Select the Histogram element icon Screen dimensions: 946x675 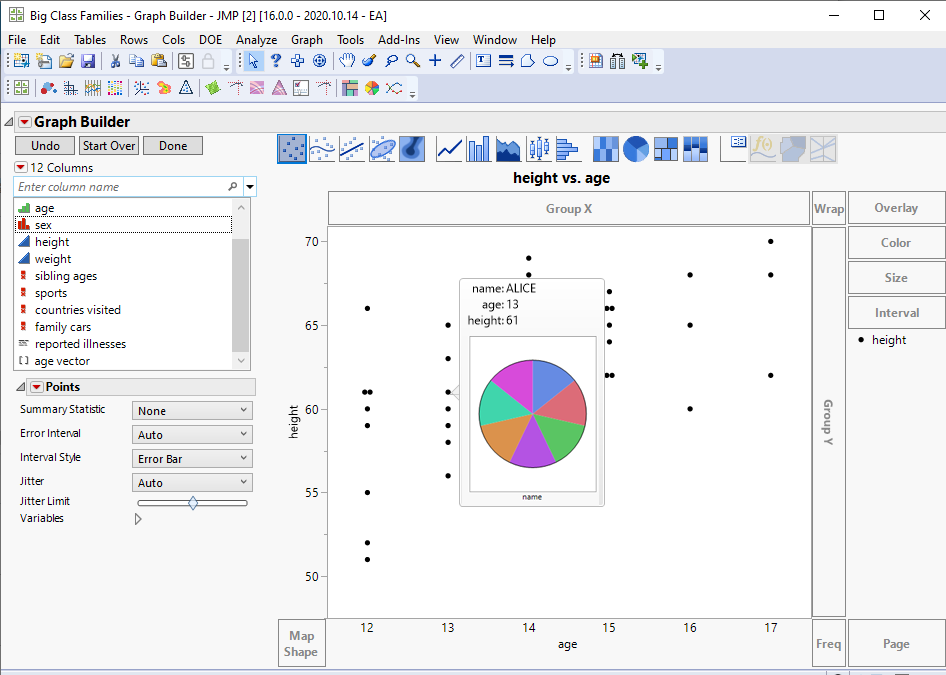568,149
